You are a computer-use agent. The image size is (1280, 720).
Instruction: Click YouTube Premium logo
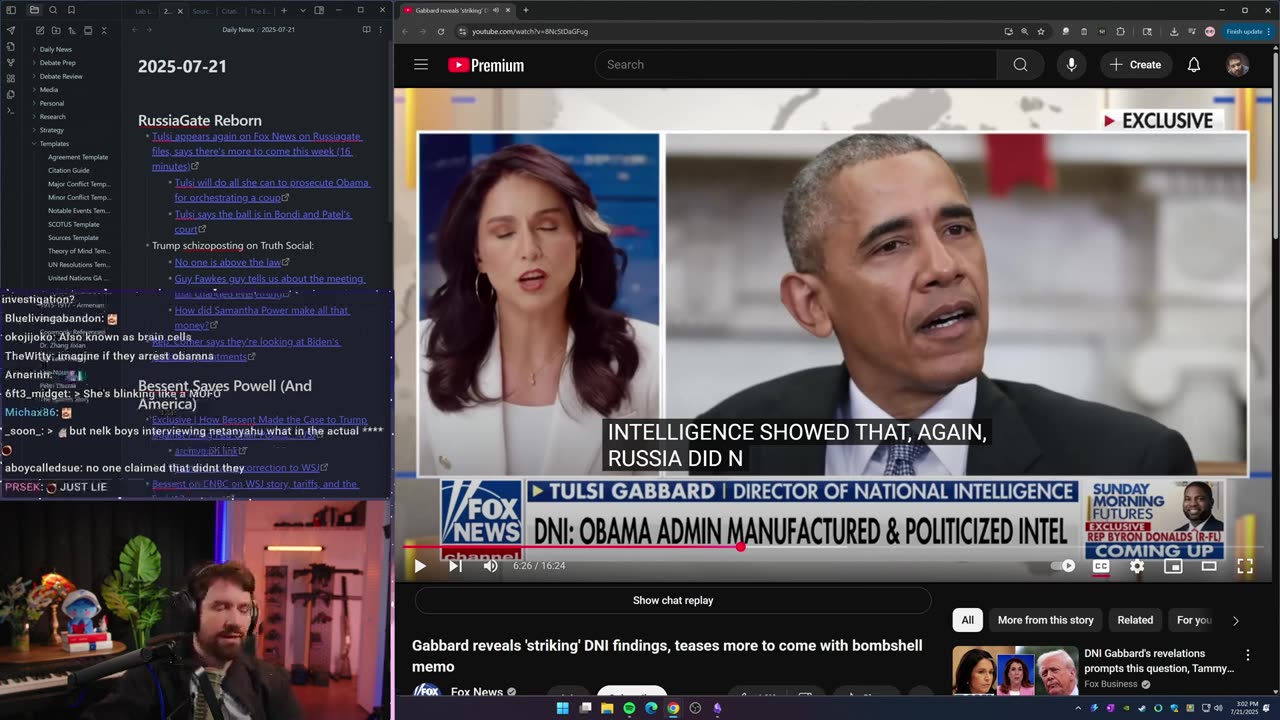pos(486,65)
